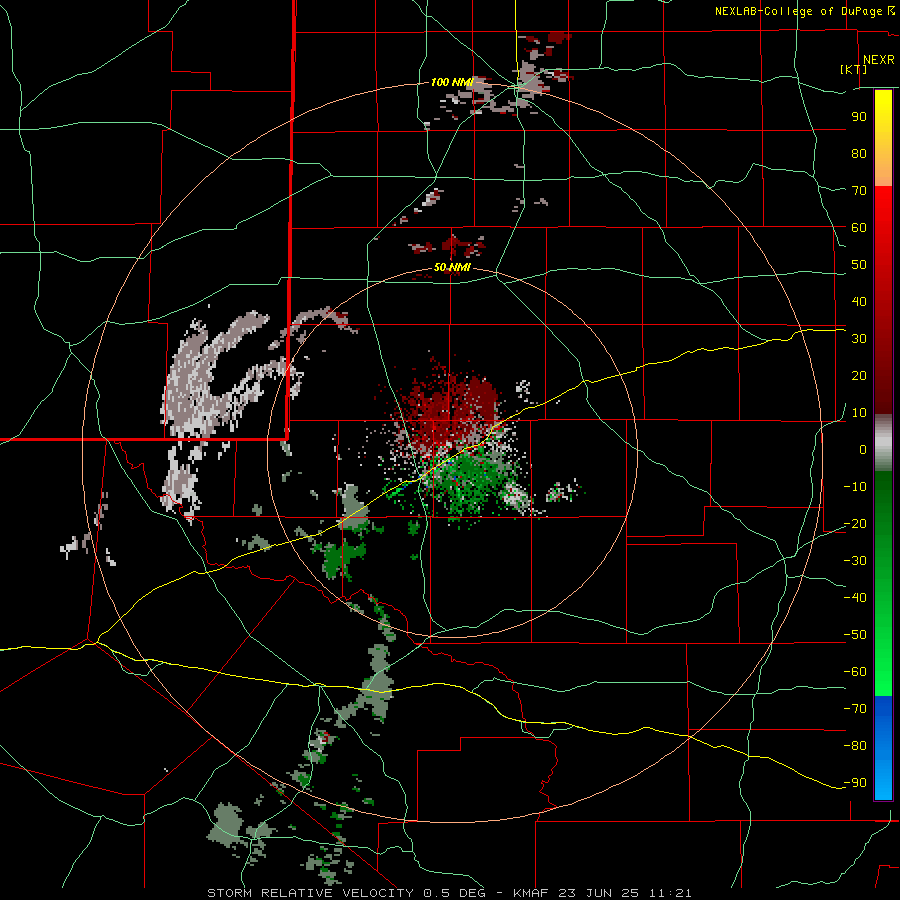900x900 pixels.
Task: Click the storm relative velocity caption at bottom
Action: coord(449,893)
